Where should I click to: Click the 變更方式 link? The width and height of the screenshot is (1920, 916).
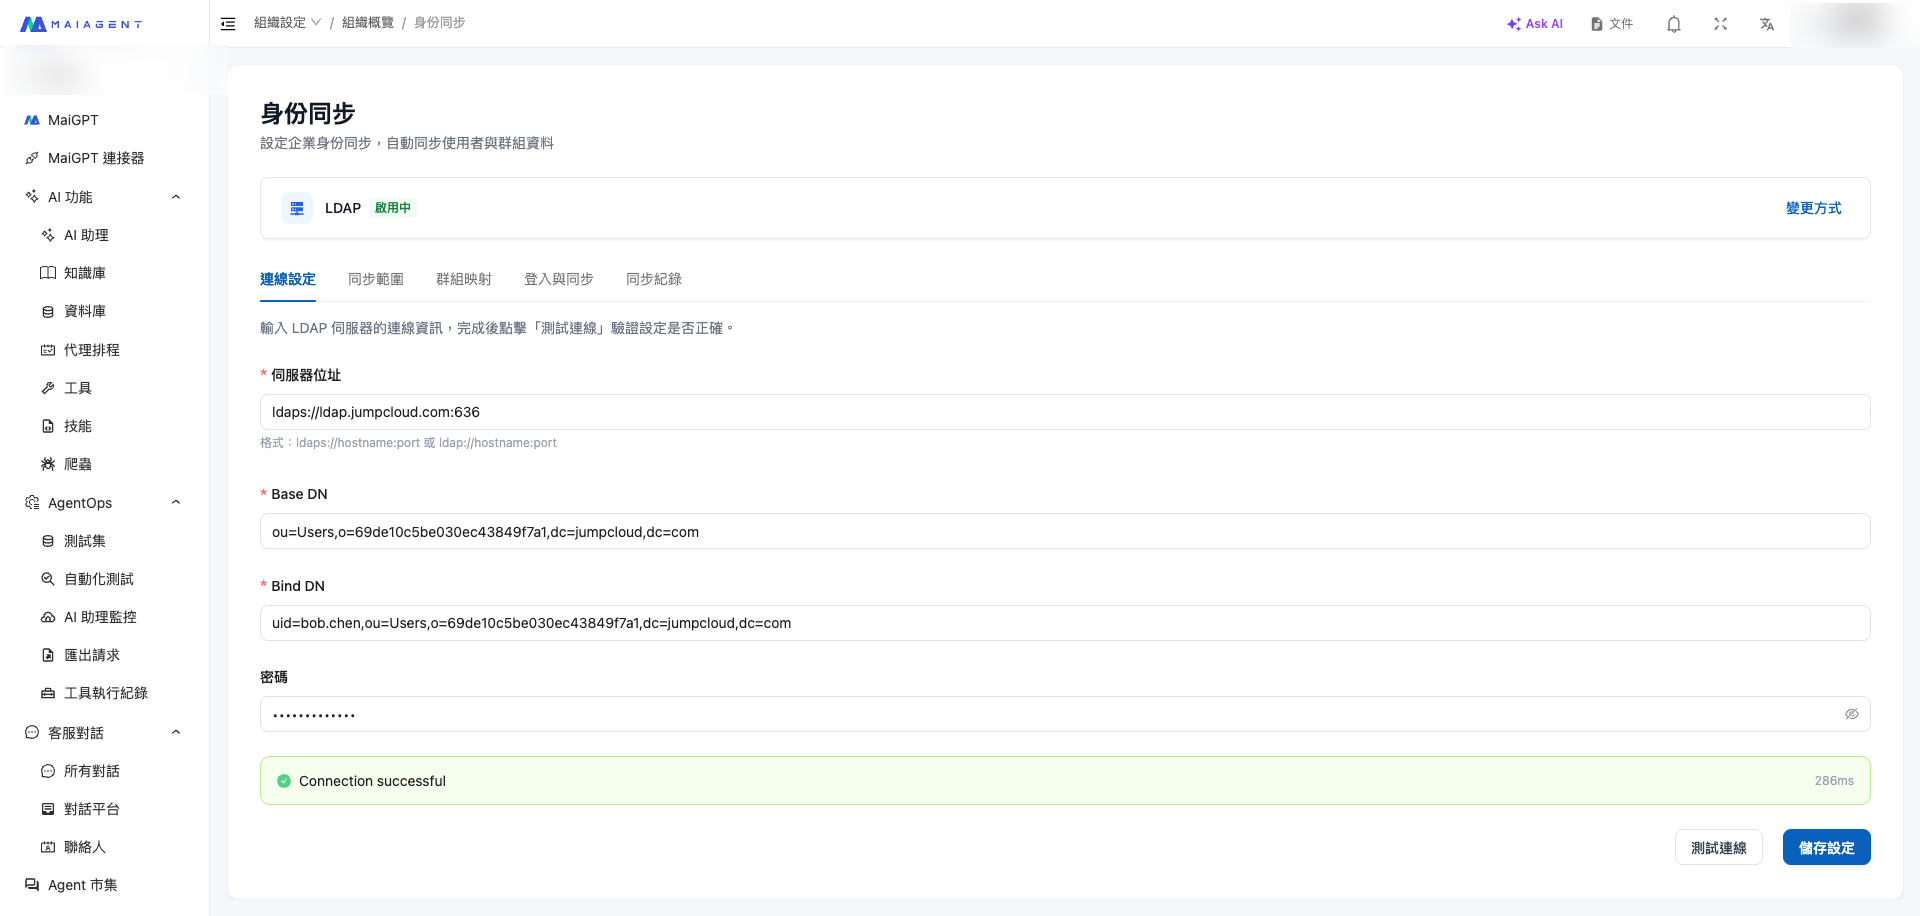1813,208
